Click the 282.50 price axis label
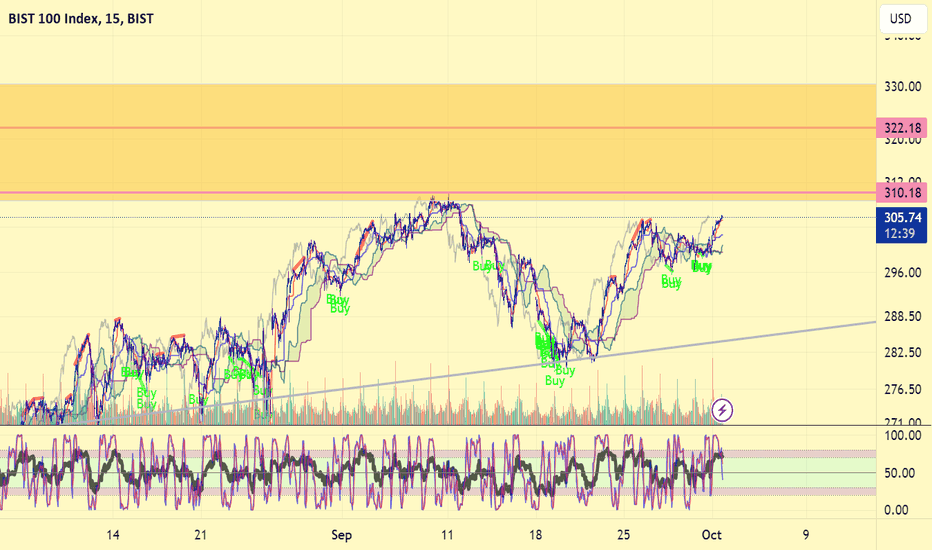The height and width of the screenshot is (550, 932). click(902, 353)
